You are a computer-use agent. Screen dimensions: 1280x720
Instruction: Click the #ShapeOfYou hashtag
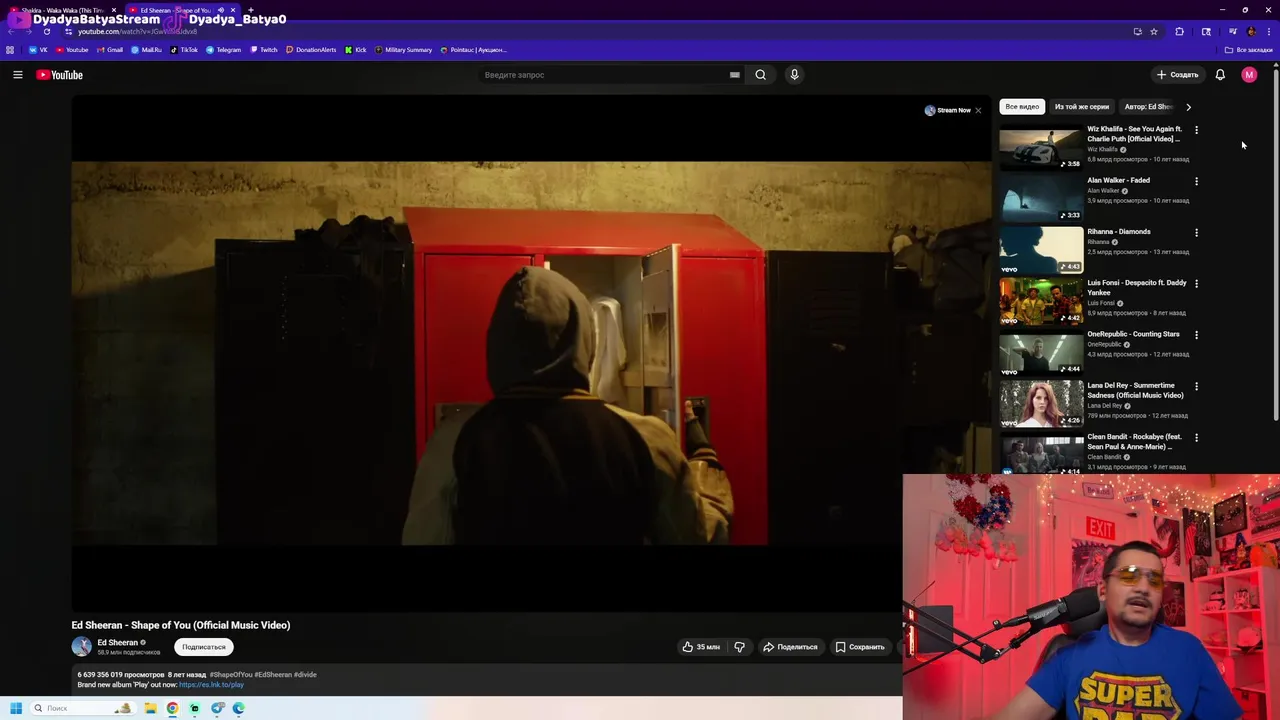[x=231, y=675]
